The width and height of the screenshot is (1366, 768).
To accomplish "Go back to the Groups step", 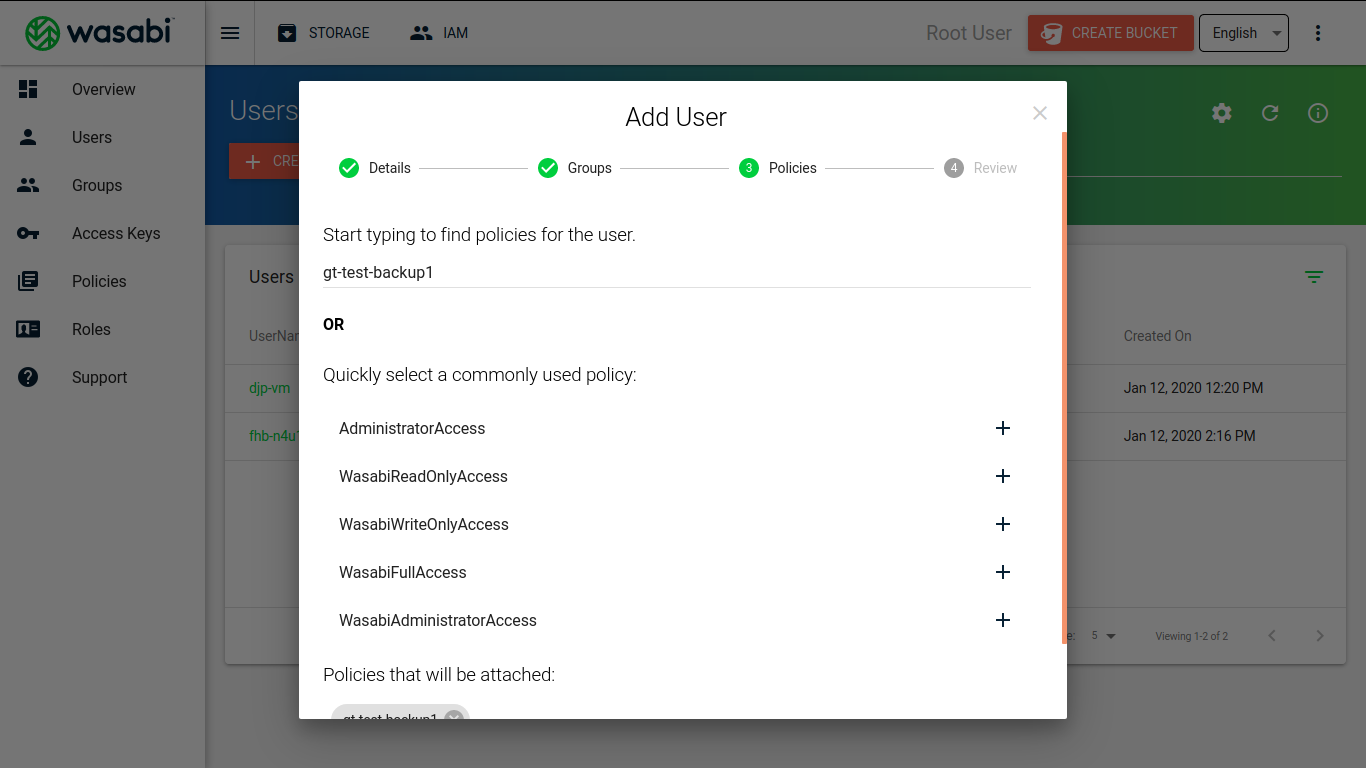I will point(575,168).
